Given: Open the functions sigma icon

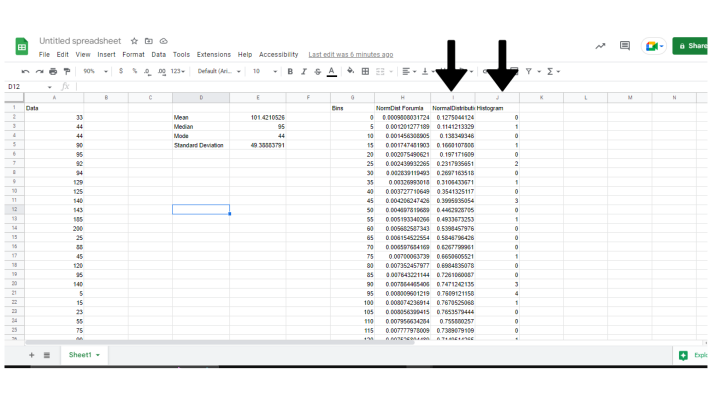Looking at the screenshot, I should tap(550, 71).
